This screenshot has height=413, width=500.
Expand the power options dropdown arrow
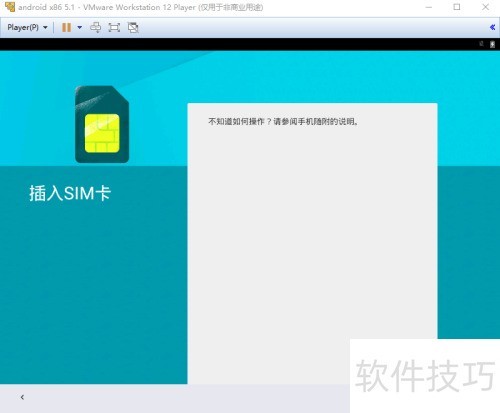[x=80, y=27]
